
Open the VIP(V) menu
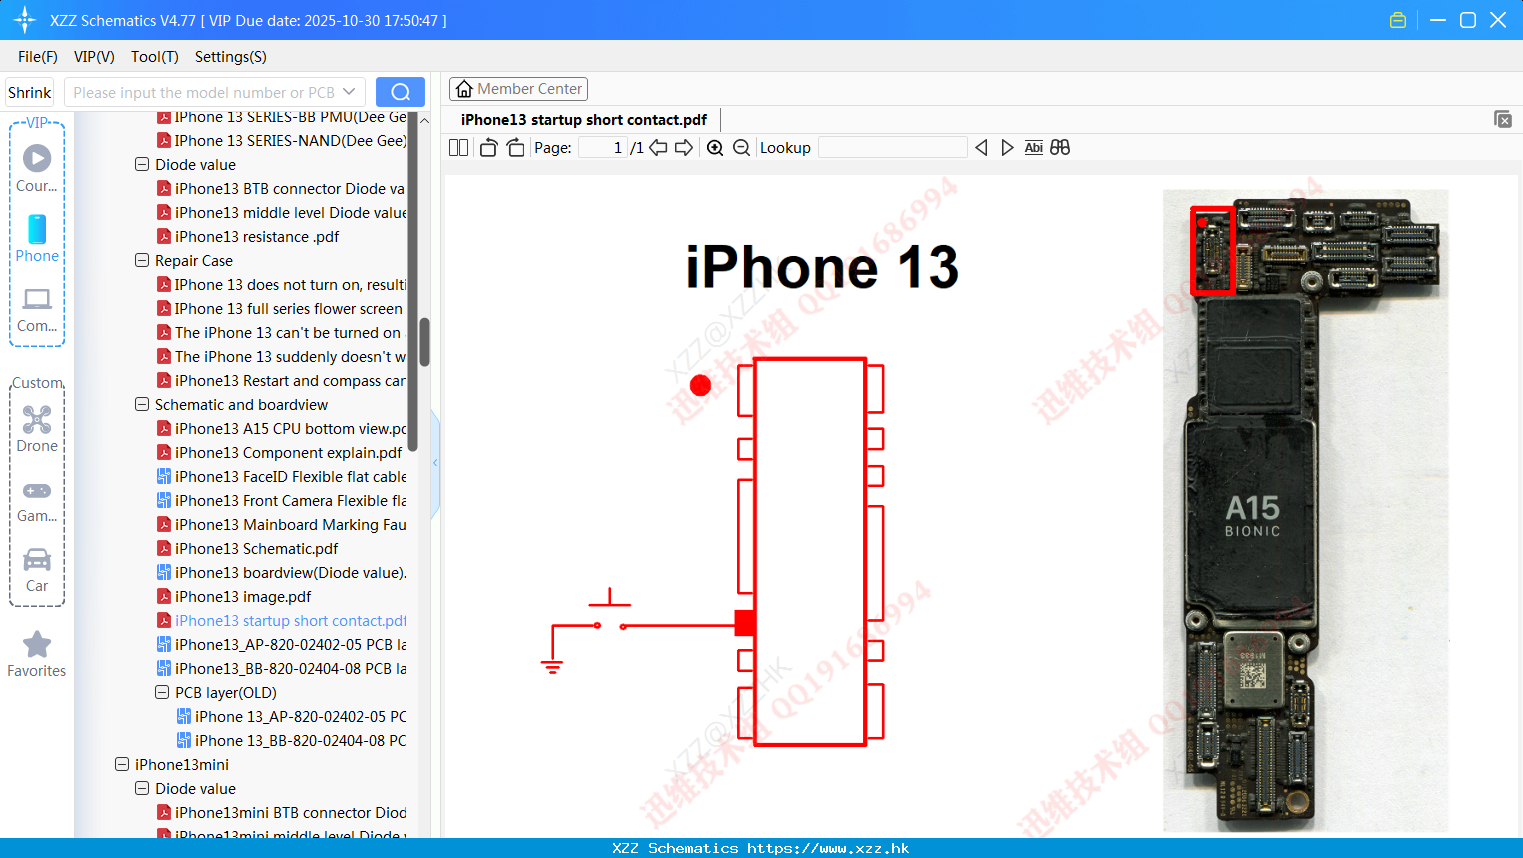(94, 57)
